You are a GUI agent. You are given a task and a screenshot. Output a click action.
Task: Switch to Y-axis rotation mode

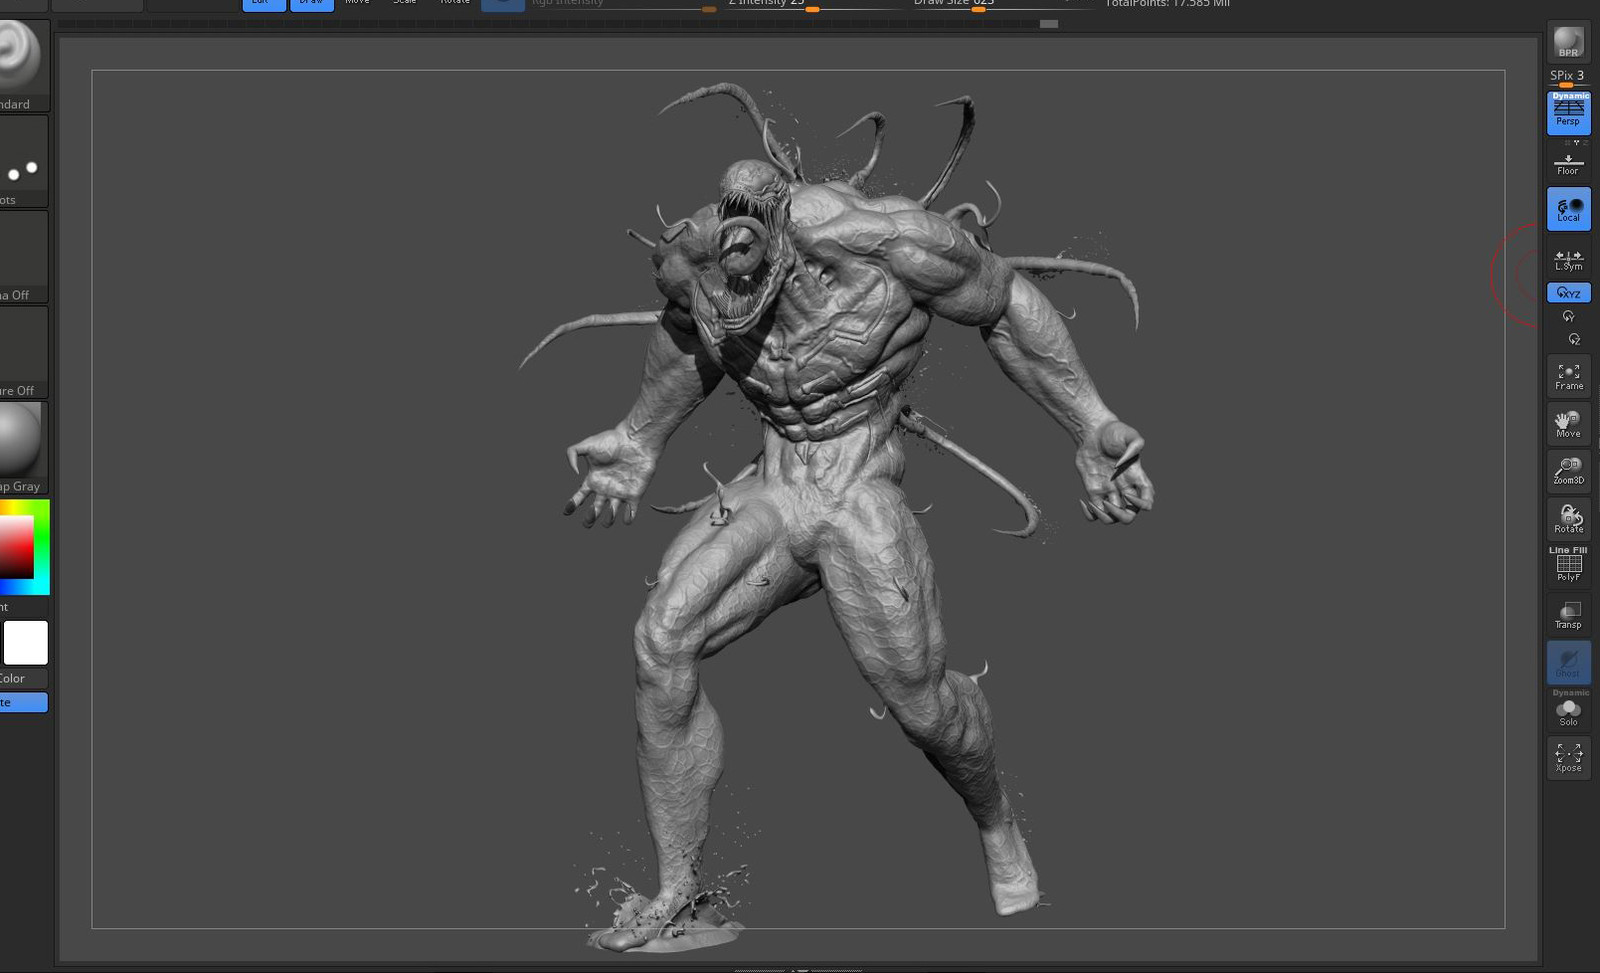tap(1568, 316)
